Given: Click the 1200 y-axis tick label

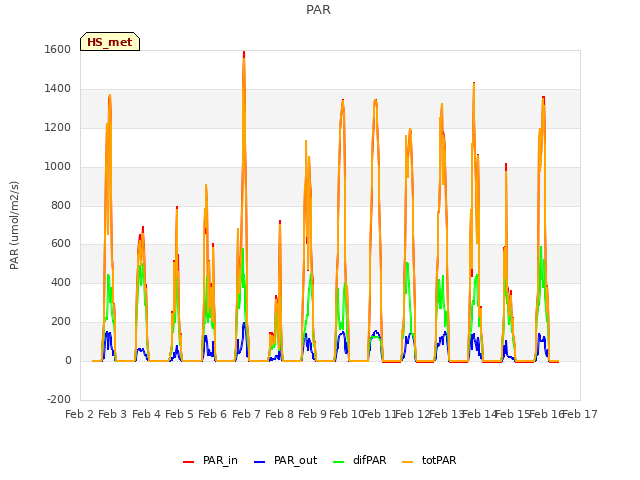Looking at the screenshot, I should click(x=58, y=128).
